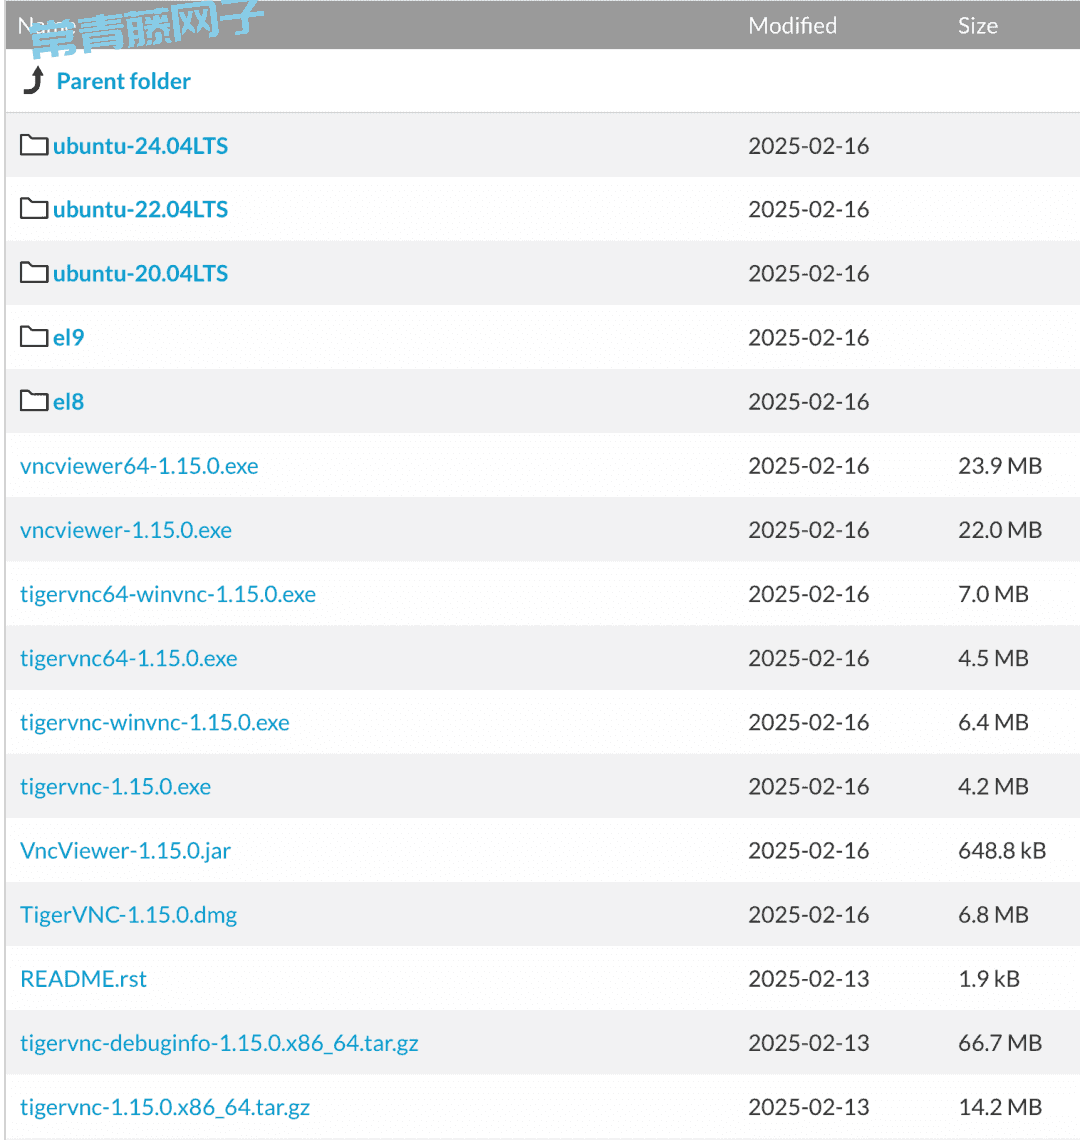Download tigervnc-1.15.0.exe
The height and width of the screenshot is (1140, 1080).
(x=116, y=786)
